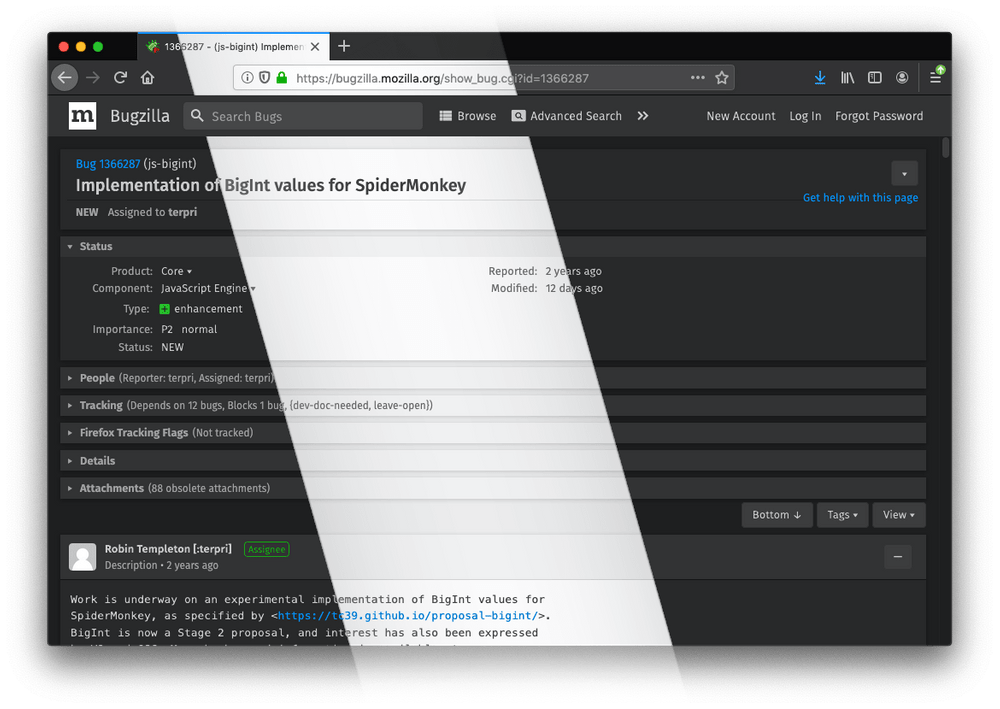Jump to page end with Bottom button
The width and height of the screenshot is (1000, 709).
[776, 515]
